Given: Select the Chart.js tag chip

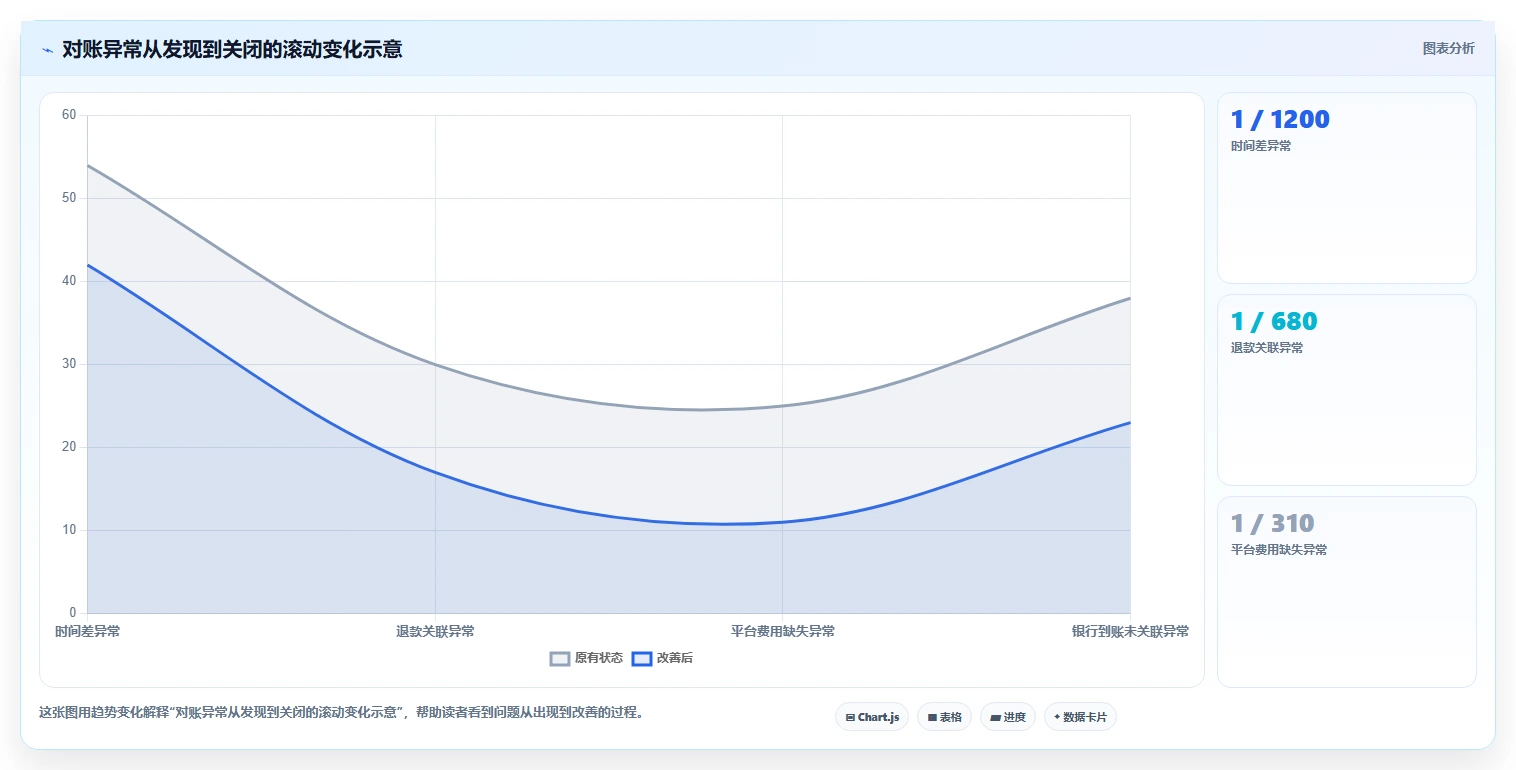Looking at the screenshot, I should click(x=872, y=717).
